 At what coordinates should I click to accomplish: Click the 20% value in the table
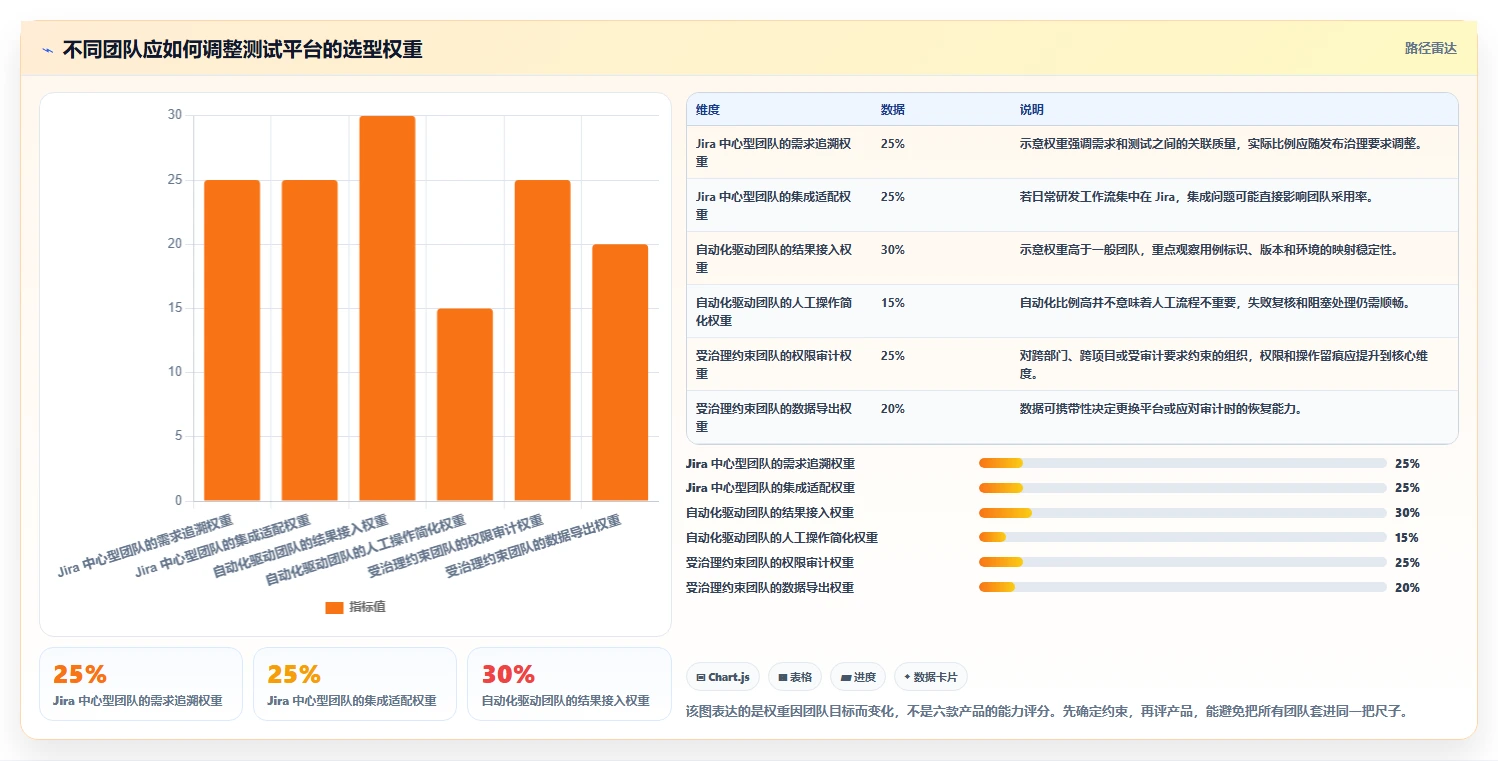pos(893,409)
